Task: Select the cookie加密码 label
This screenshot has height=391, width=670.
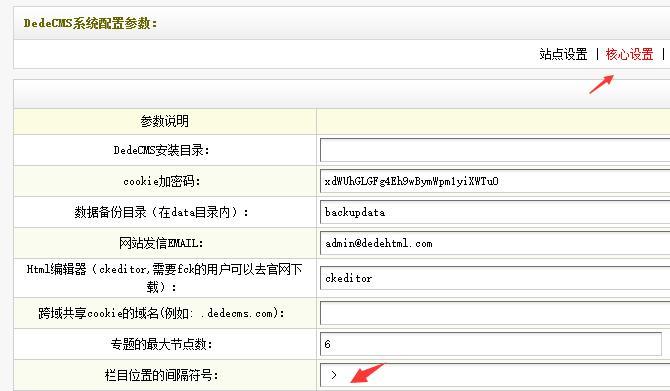Action: 162,181
